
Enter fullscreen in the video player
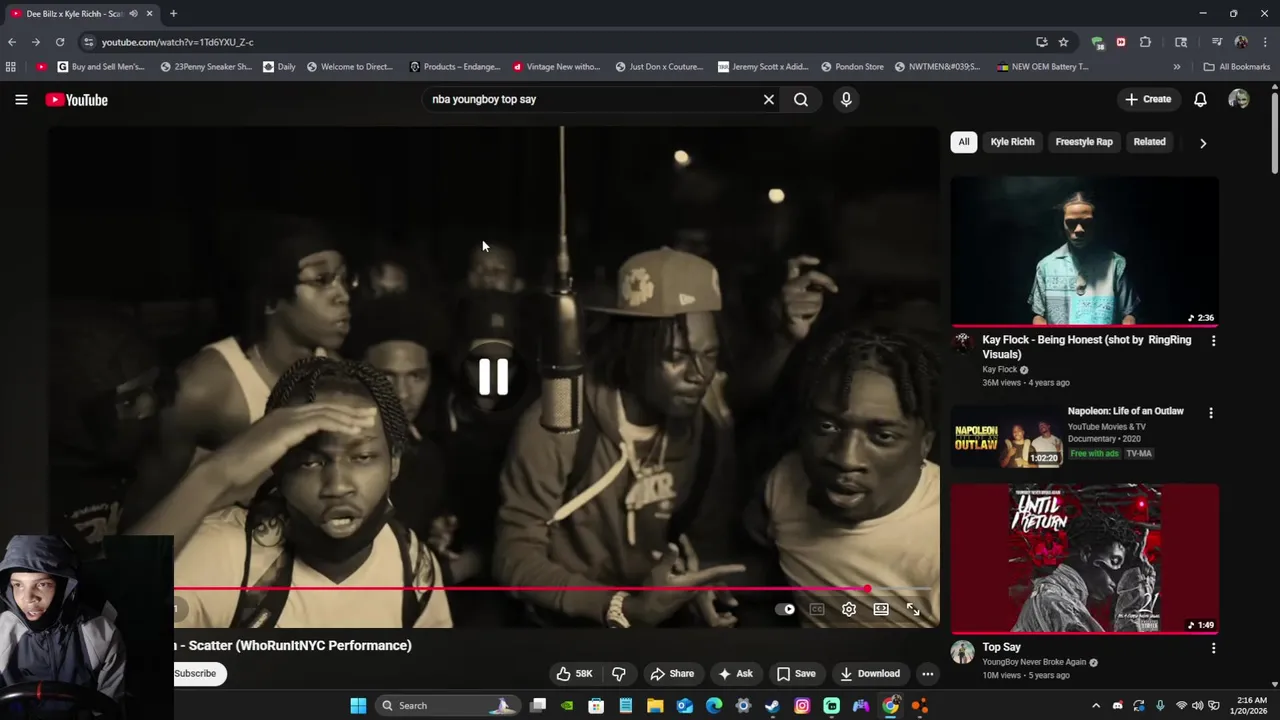coord(913,609)
